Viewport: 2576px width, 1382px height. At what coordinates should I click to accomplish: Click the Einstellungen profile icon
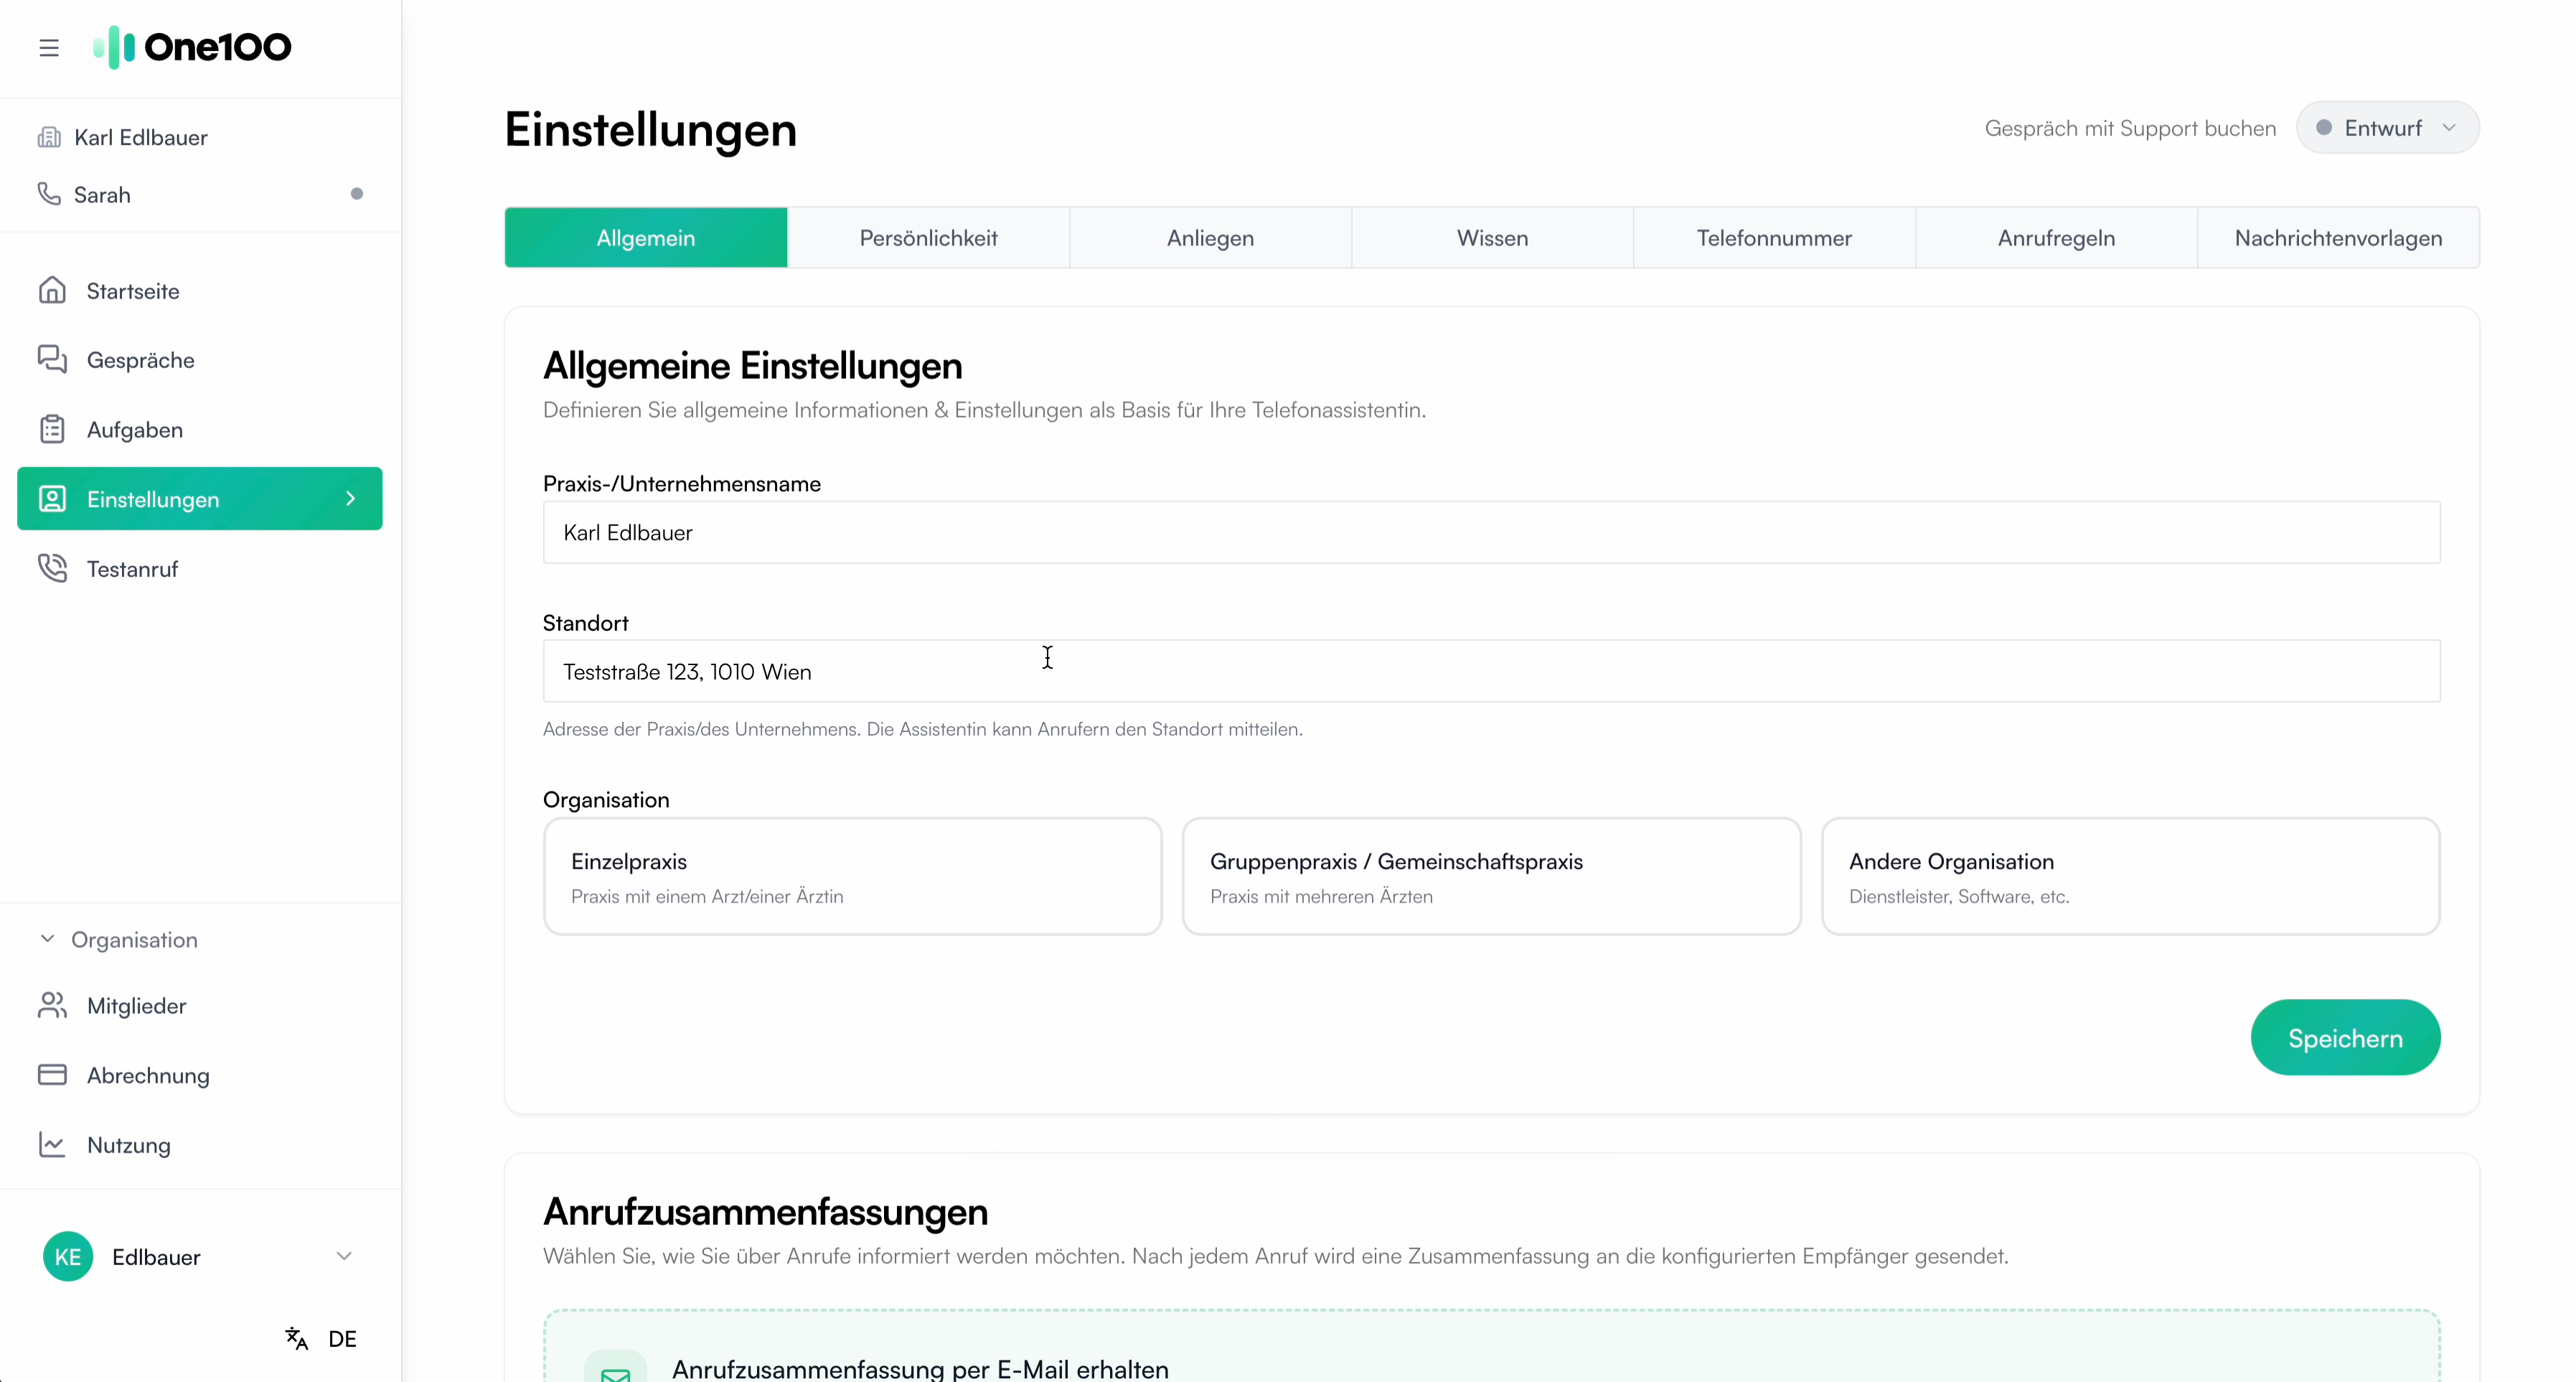52,498
